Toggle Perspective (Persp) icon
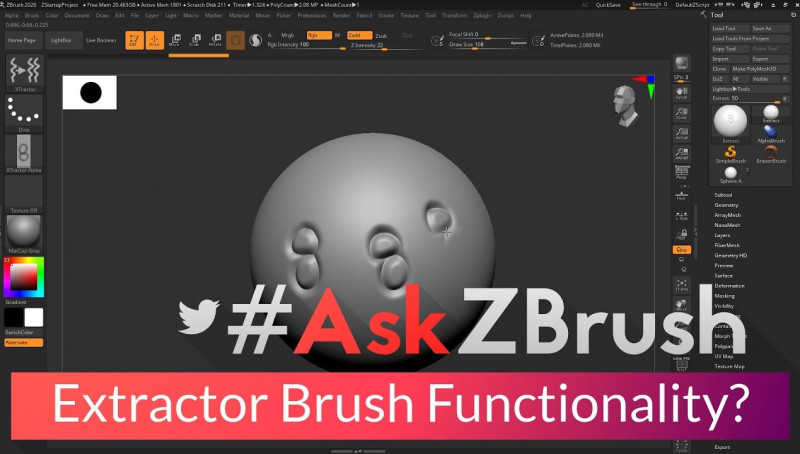 (x=682, y=172)
